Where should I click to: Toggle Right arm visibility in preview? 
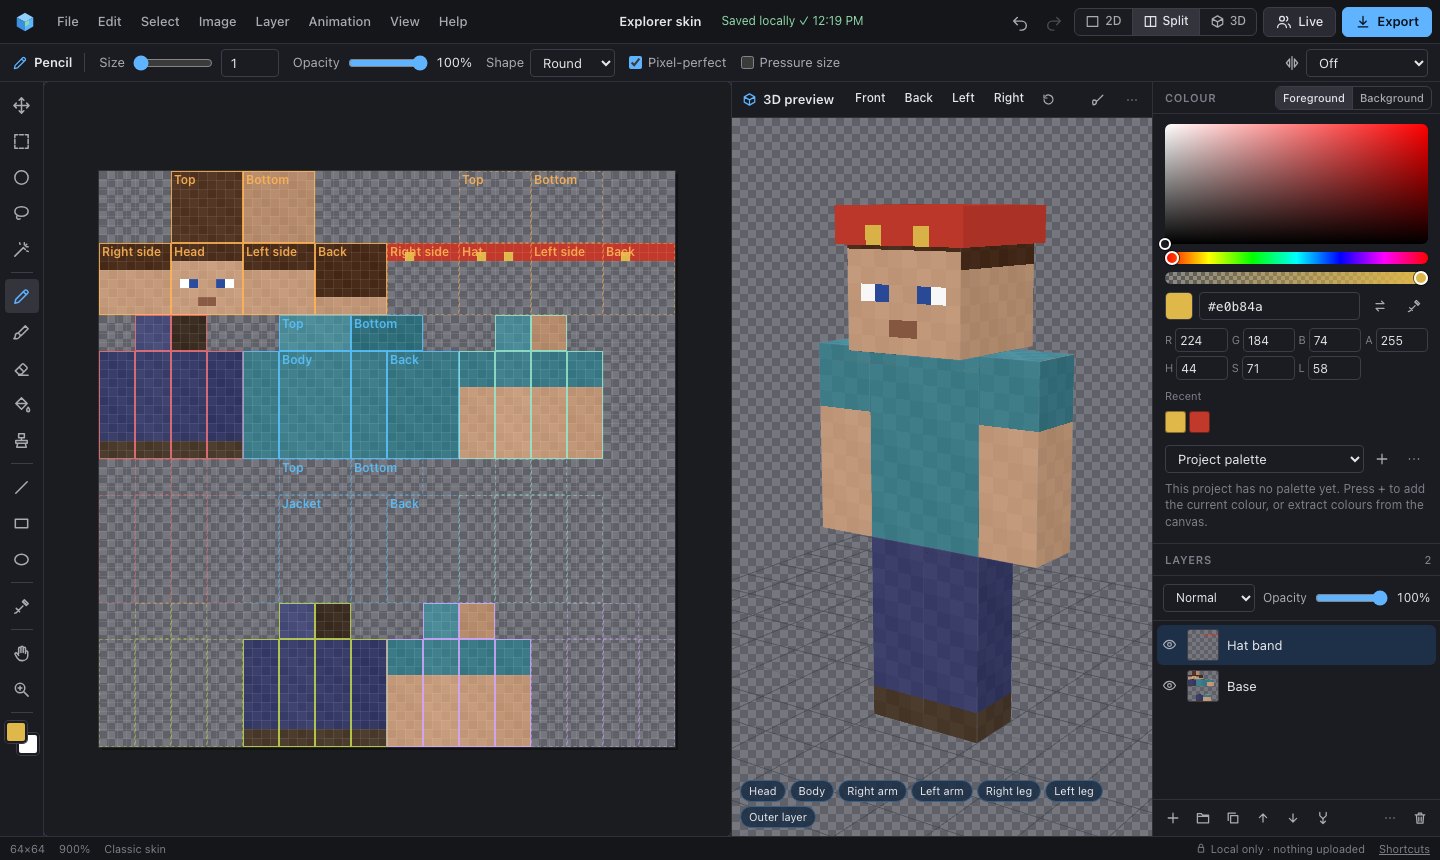(872, 791)
